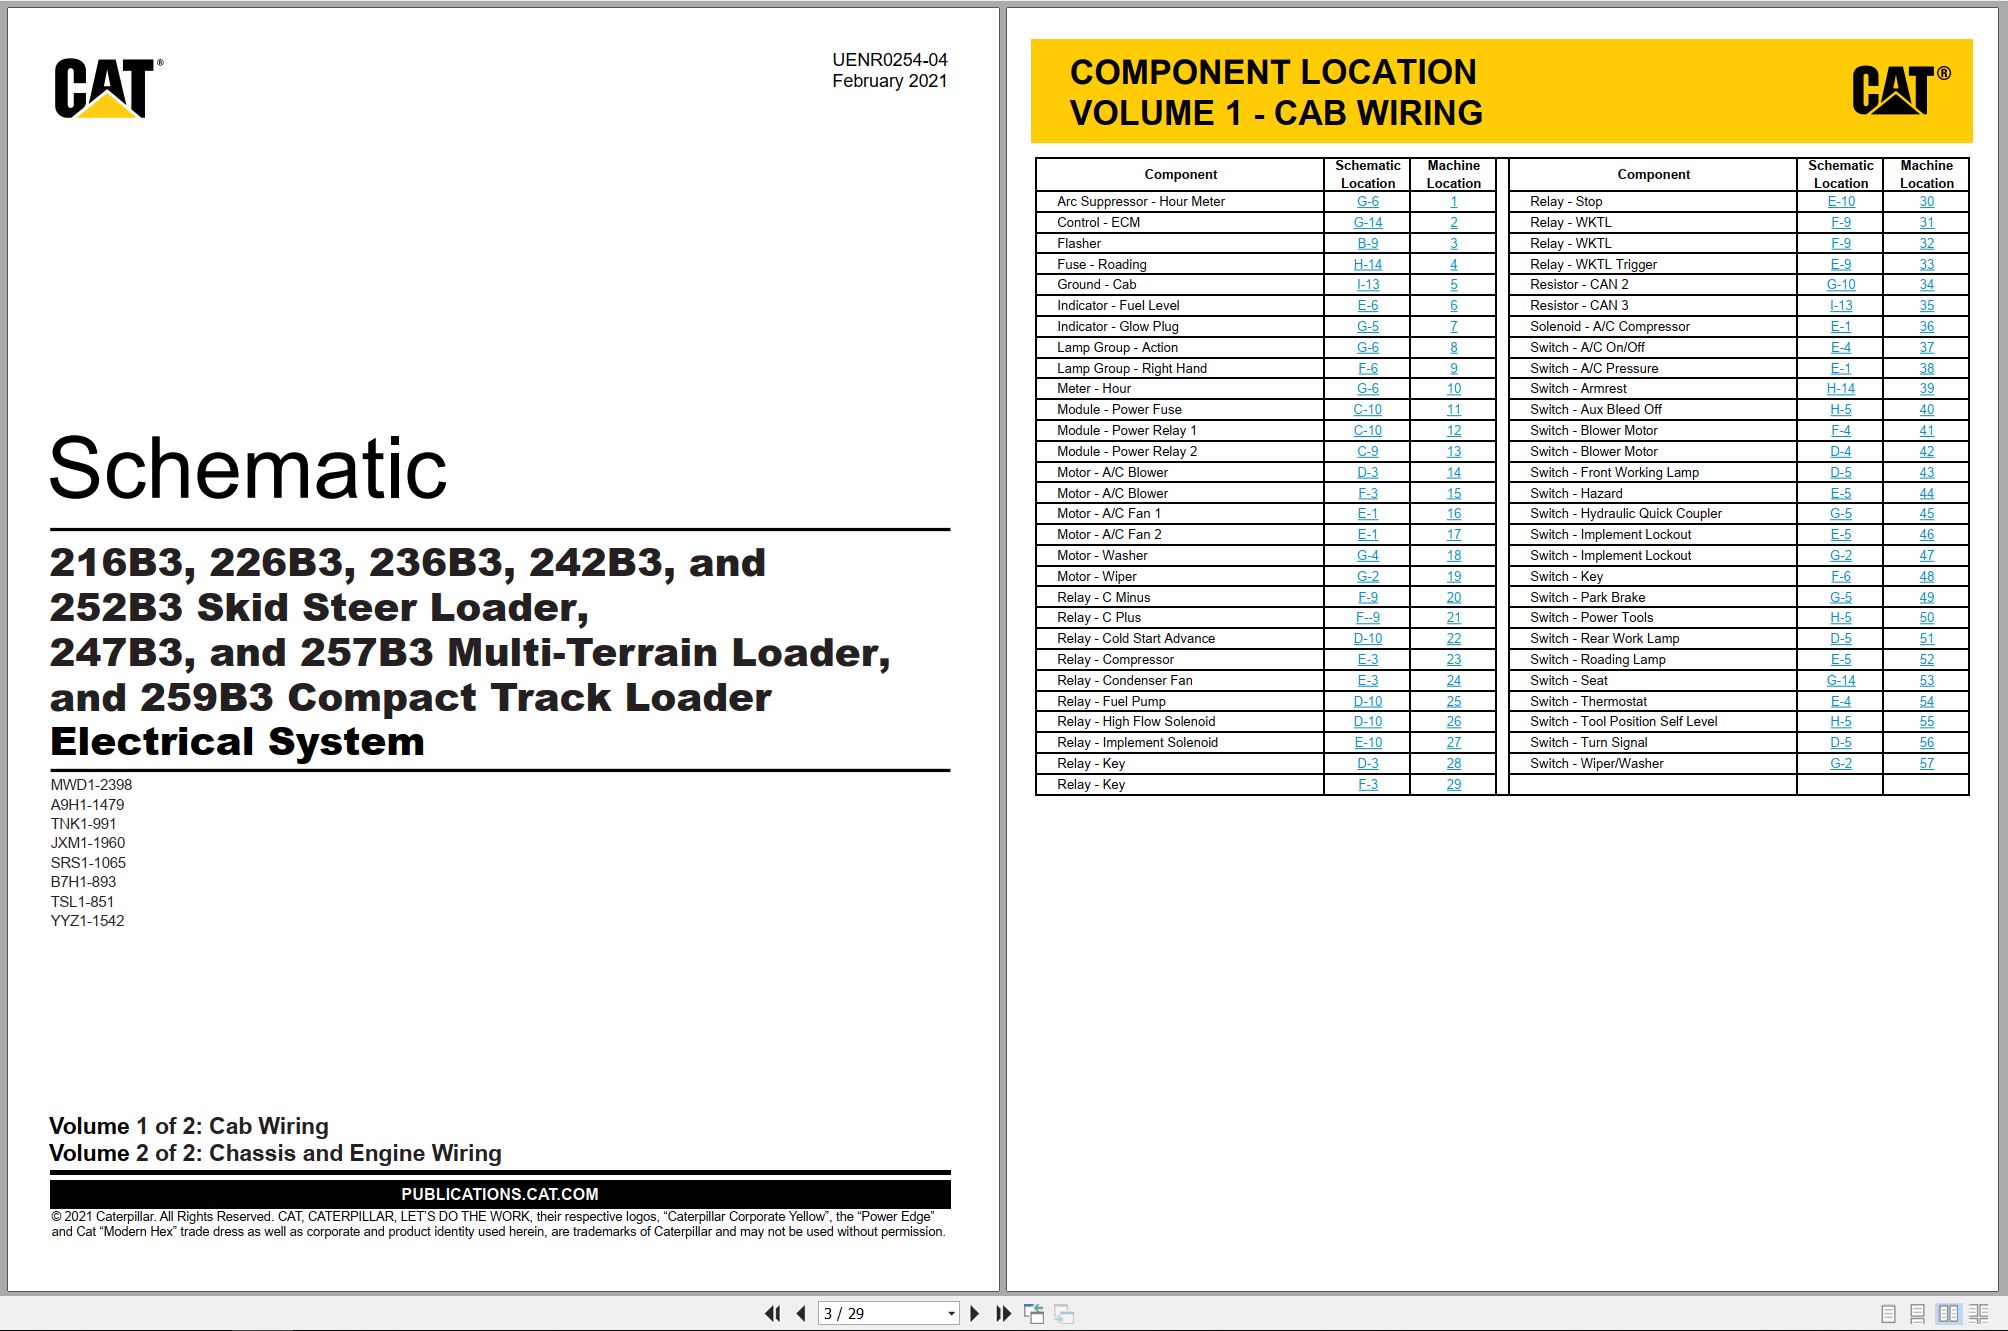Open machine location 36 for Solenoid - A/C Compressor

click(x=1927, y=327)
